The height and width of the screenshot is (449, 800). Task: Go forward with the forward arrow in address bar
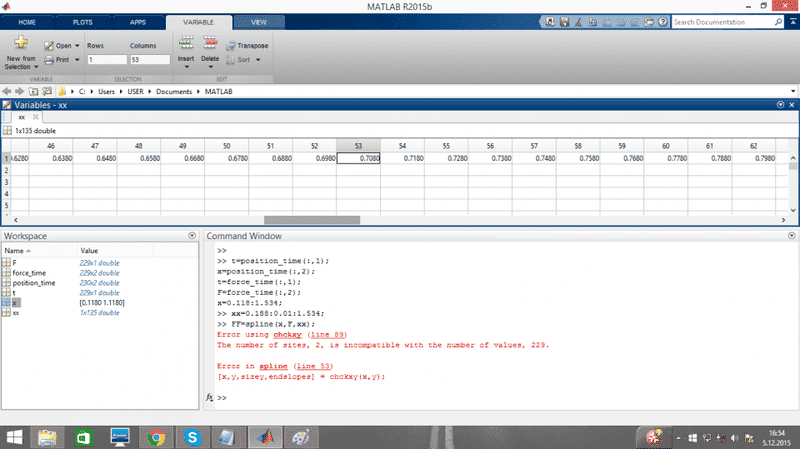(x=19, y=91)
